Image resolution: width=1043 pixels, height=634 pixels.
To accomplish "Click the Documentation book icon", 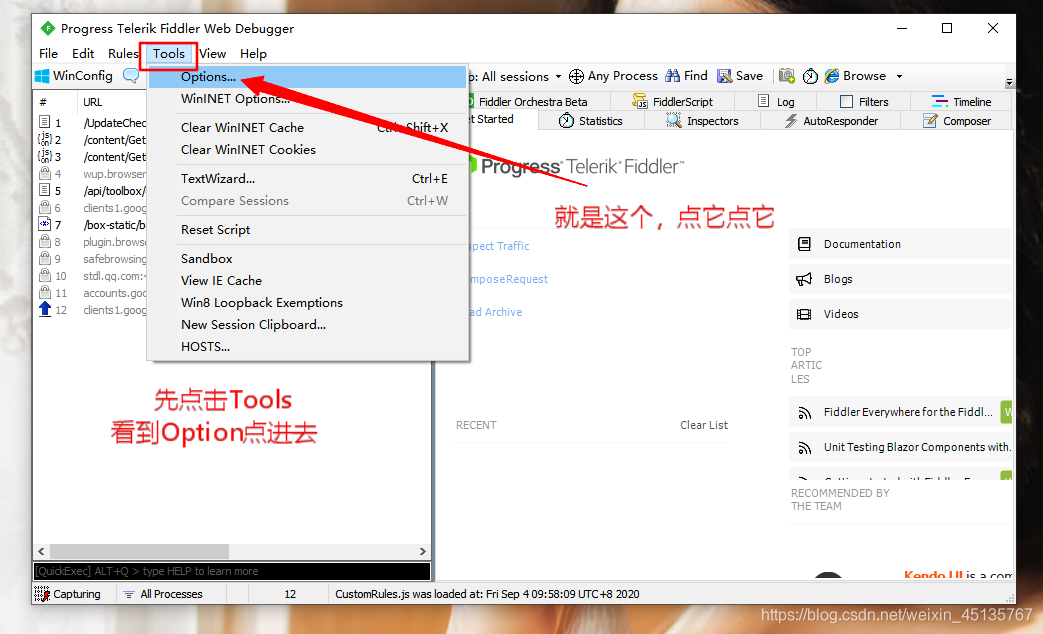I will 804,244.
